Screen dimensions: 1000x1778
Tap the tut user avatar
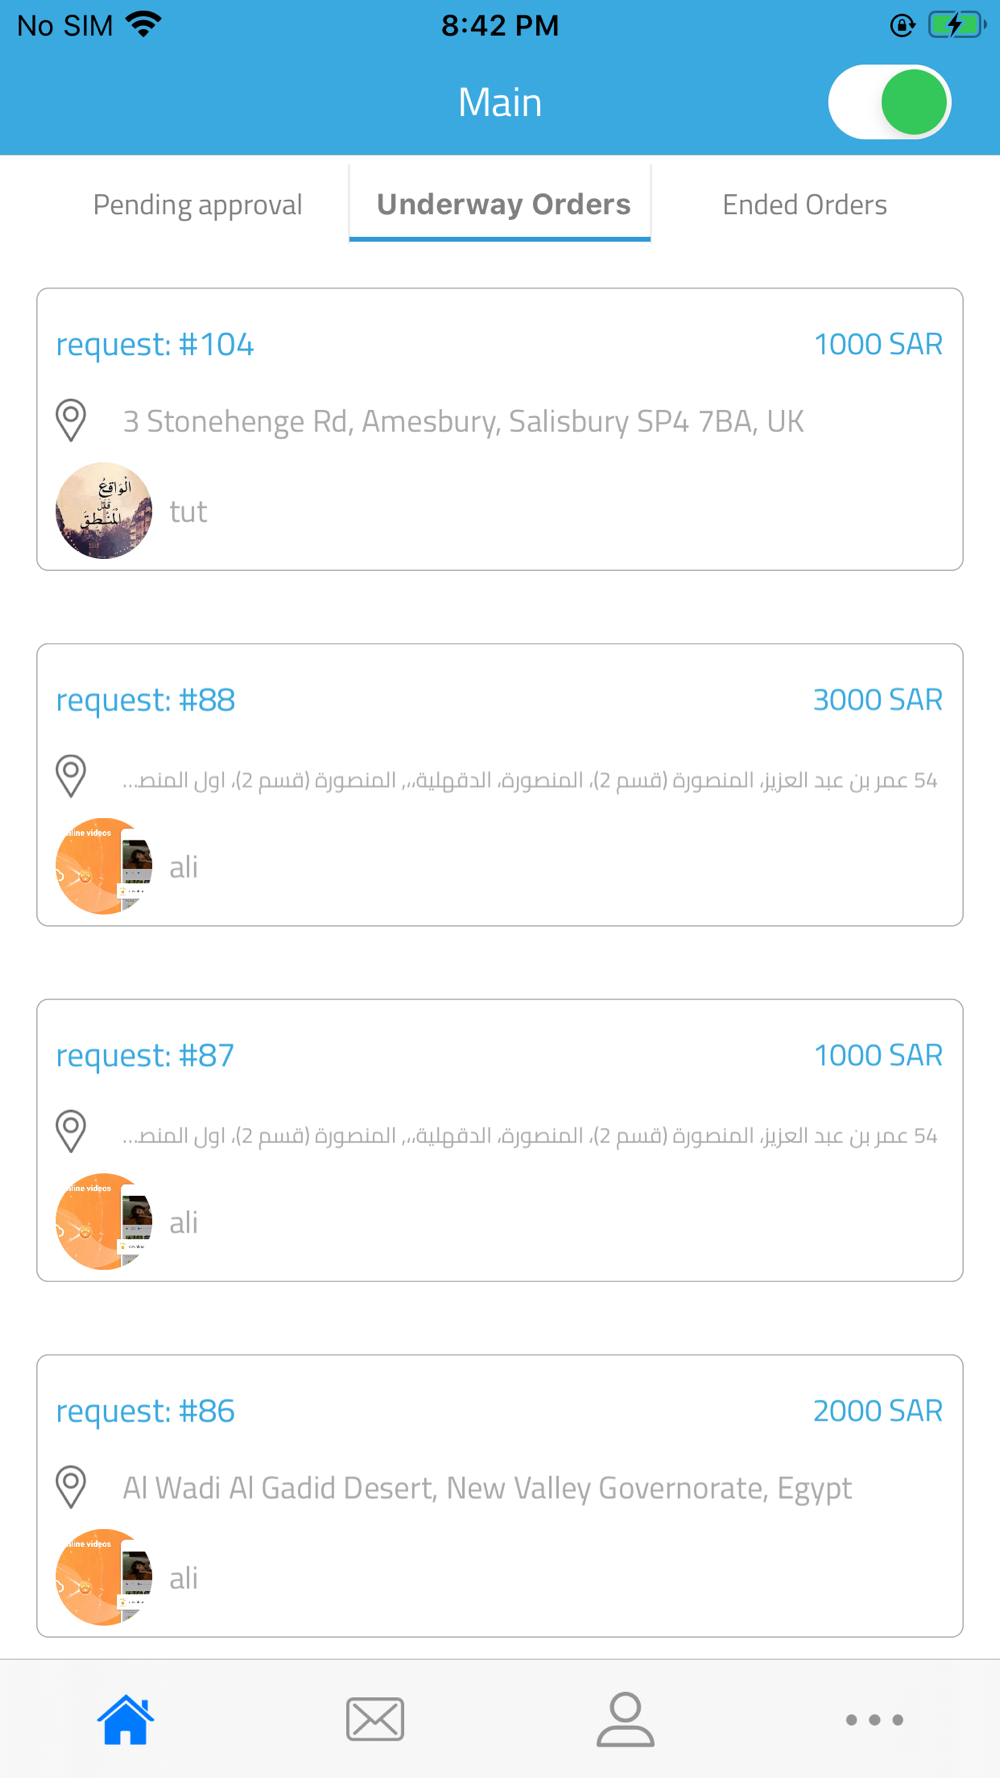click(x=104, y=510)
